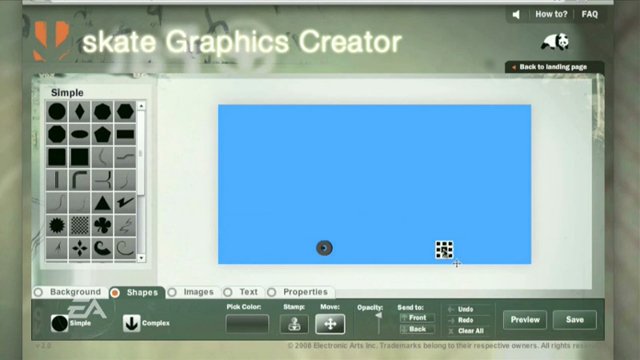Select the straight vertical line shape
This screenshot has width=640, height=360.
coord(57,180)
